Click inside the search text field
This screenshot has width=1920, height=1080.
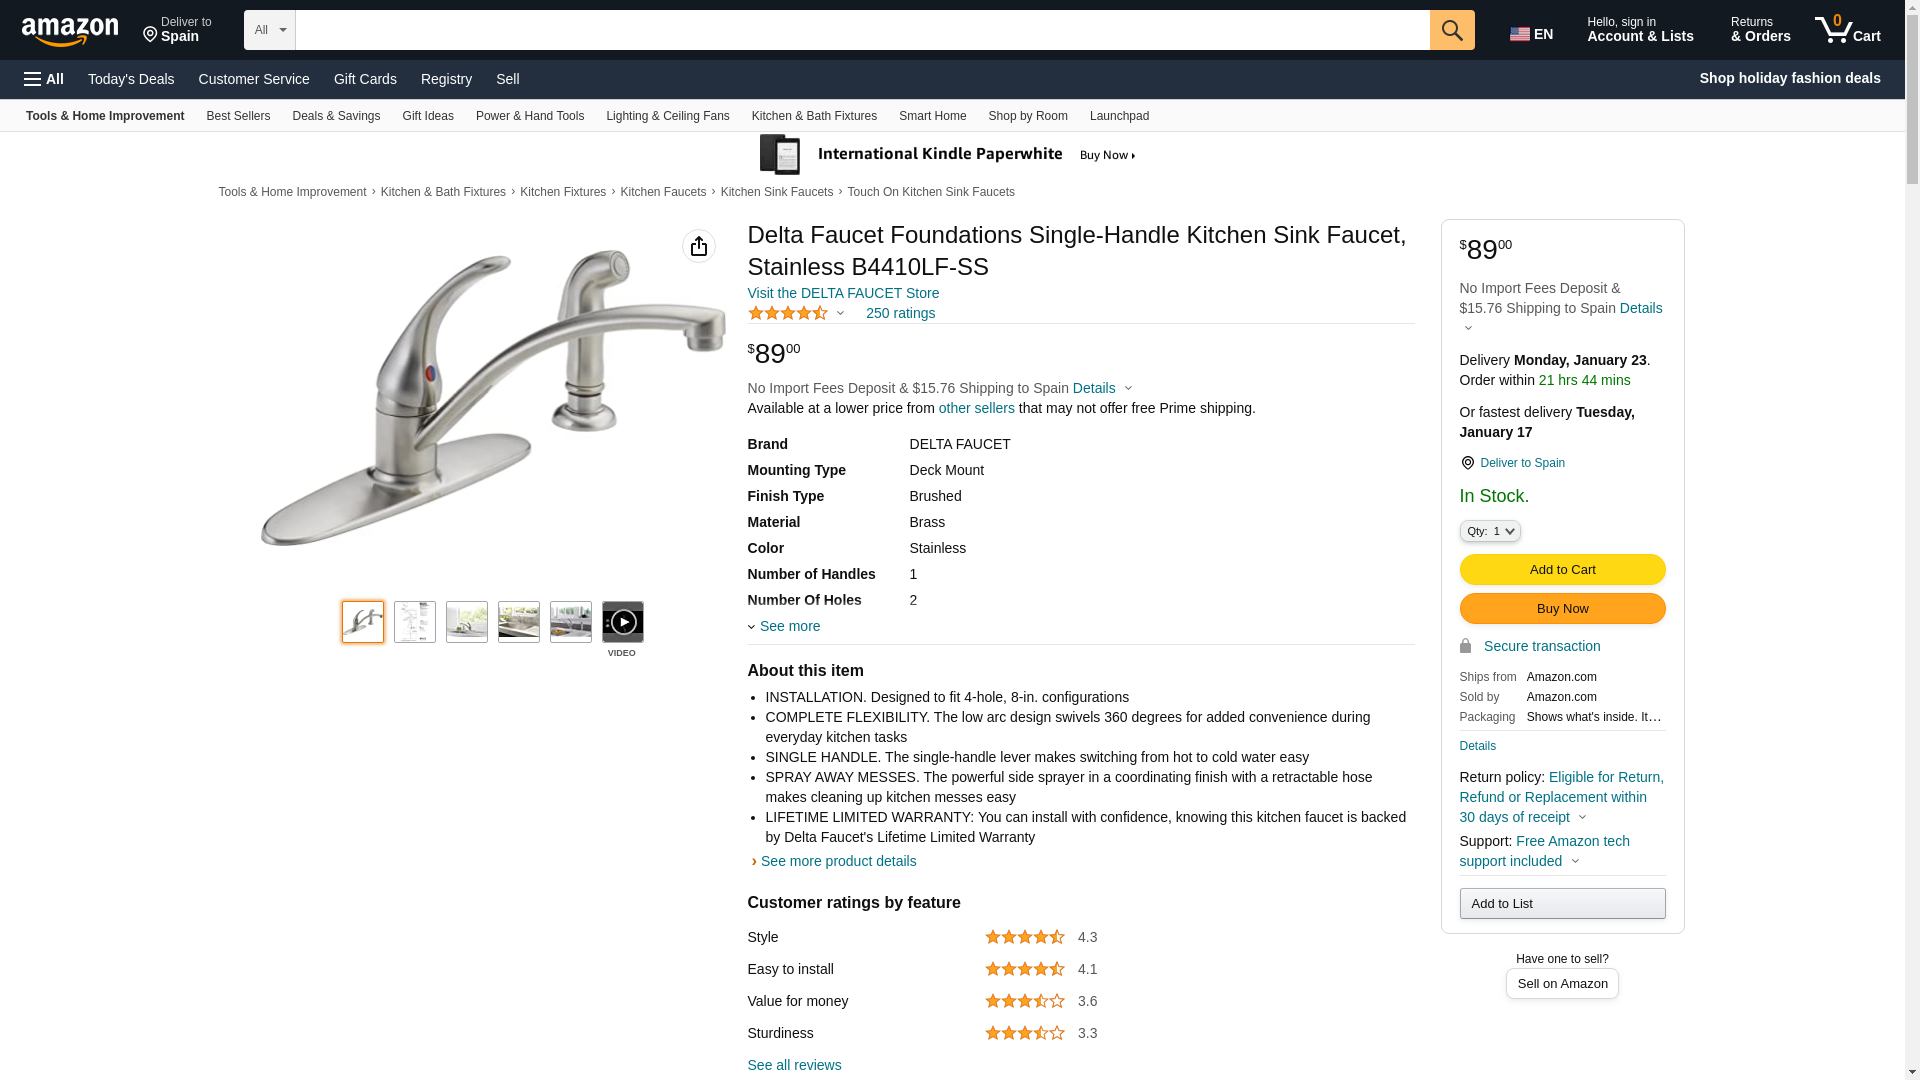pyautogui.click(x=861, y=30)
